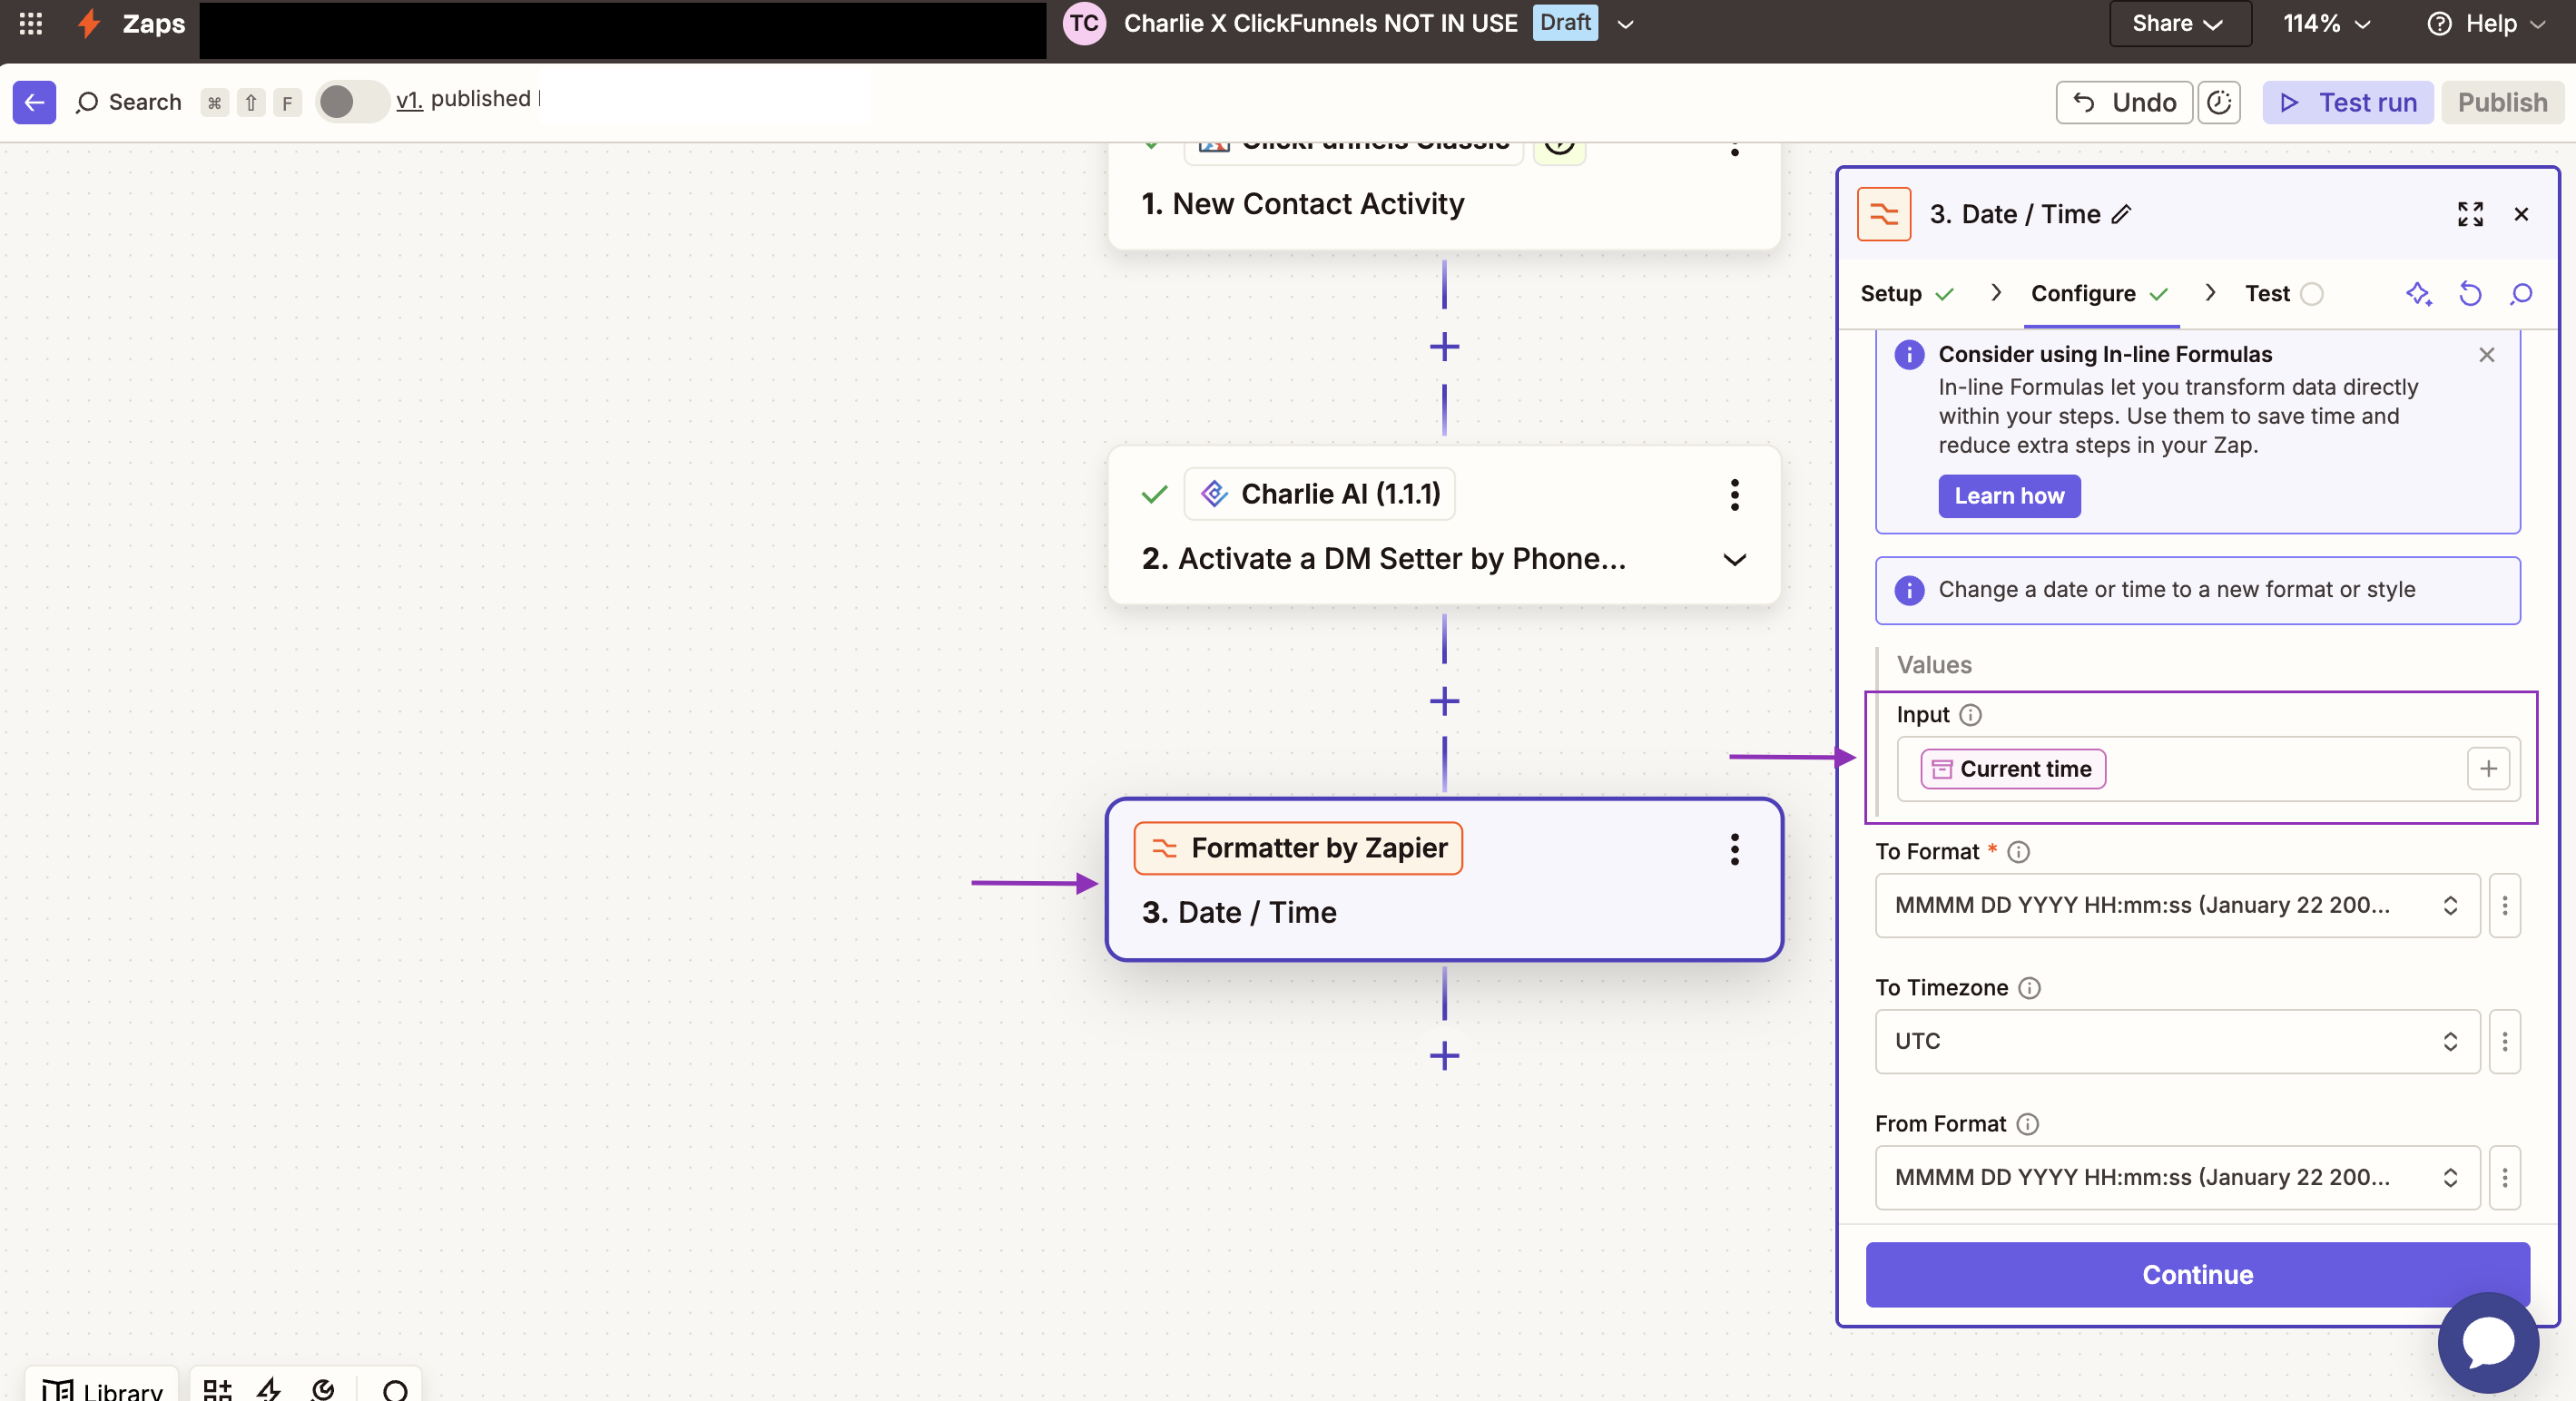Select the Charlie AI (1.1.1) app badge
The height and width of the screenshot is (1401, 2576).
(1319, 494)
